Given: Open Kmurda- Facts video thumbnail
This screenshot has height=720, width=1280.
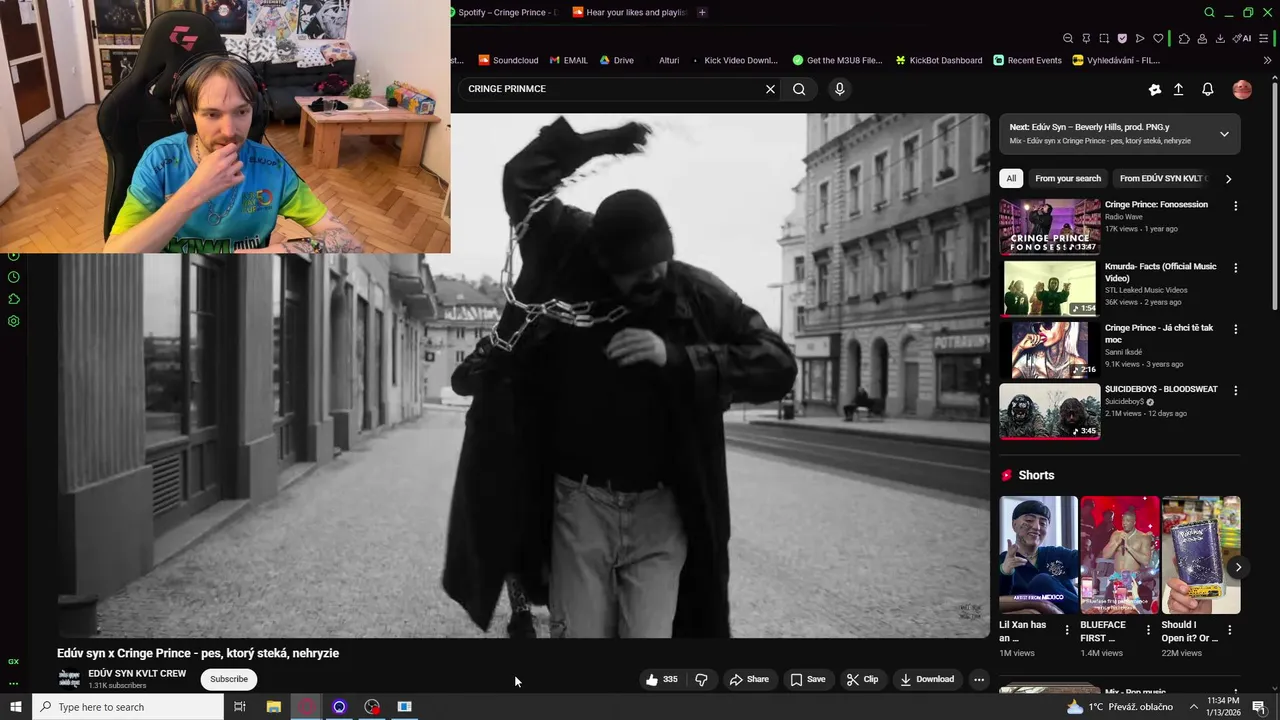Looking at the screenshot, I should 1050,288.
